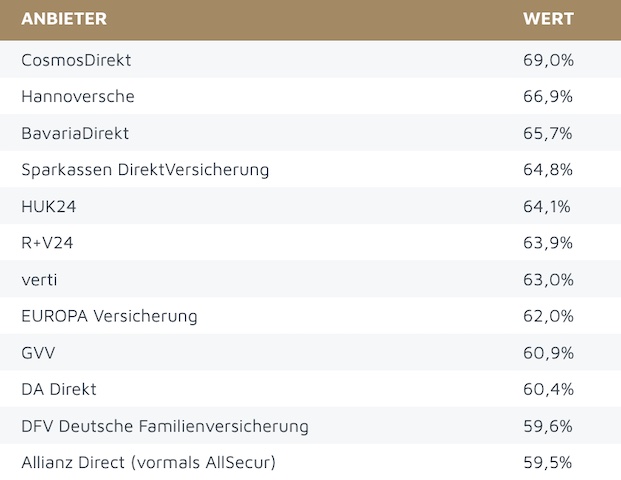This screenshot has height=480, width=621.
Task: Select the HUK24 row label
Action: (49, 207)
